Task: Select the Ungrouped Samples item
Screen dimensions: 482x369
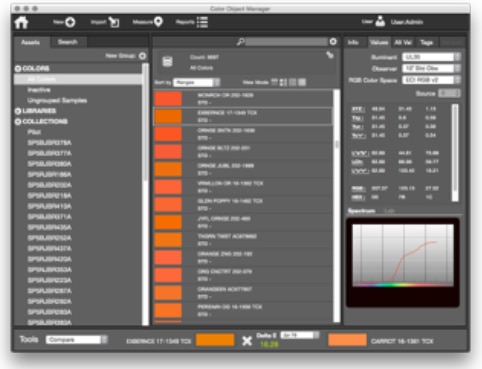Action: [57, 100]
